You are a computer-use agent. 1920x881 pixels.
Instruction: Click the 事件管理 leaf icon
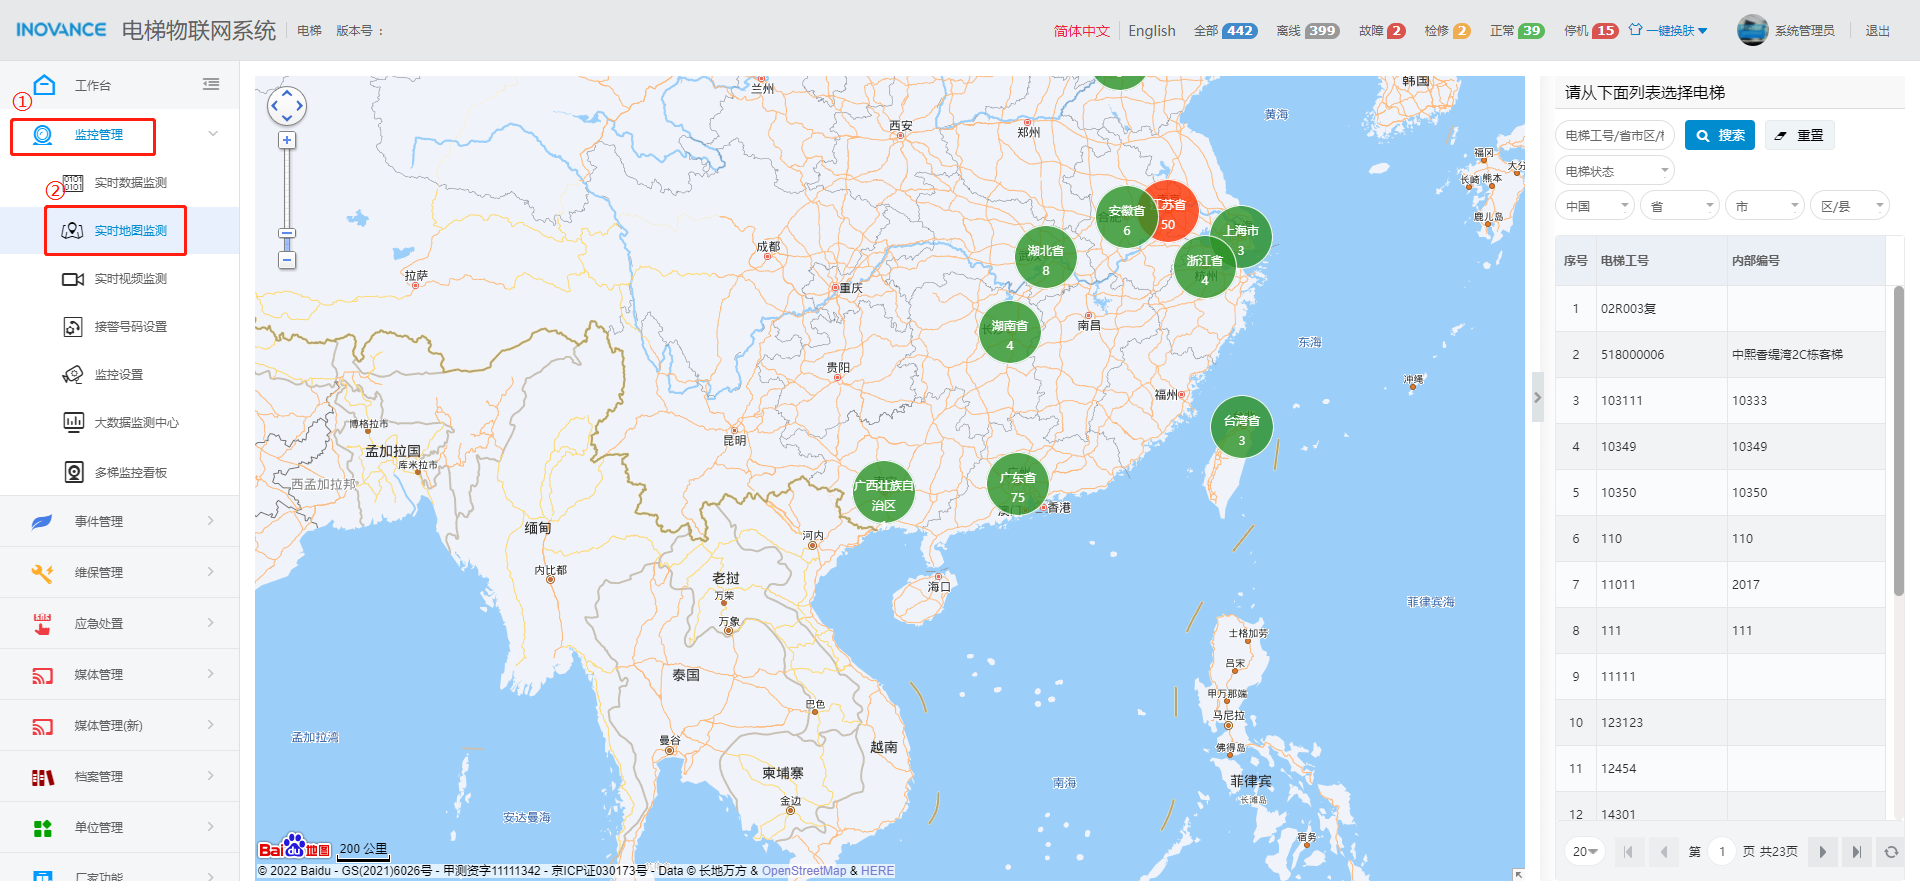[42, 521]
